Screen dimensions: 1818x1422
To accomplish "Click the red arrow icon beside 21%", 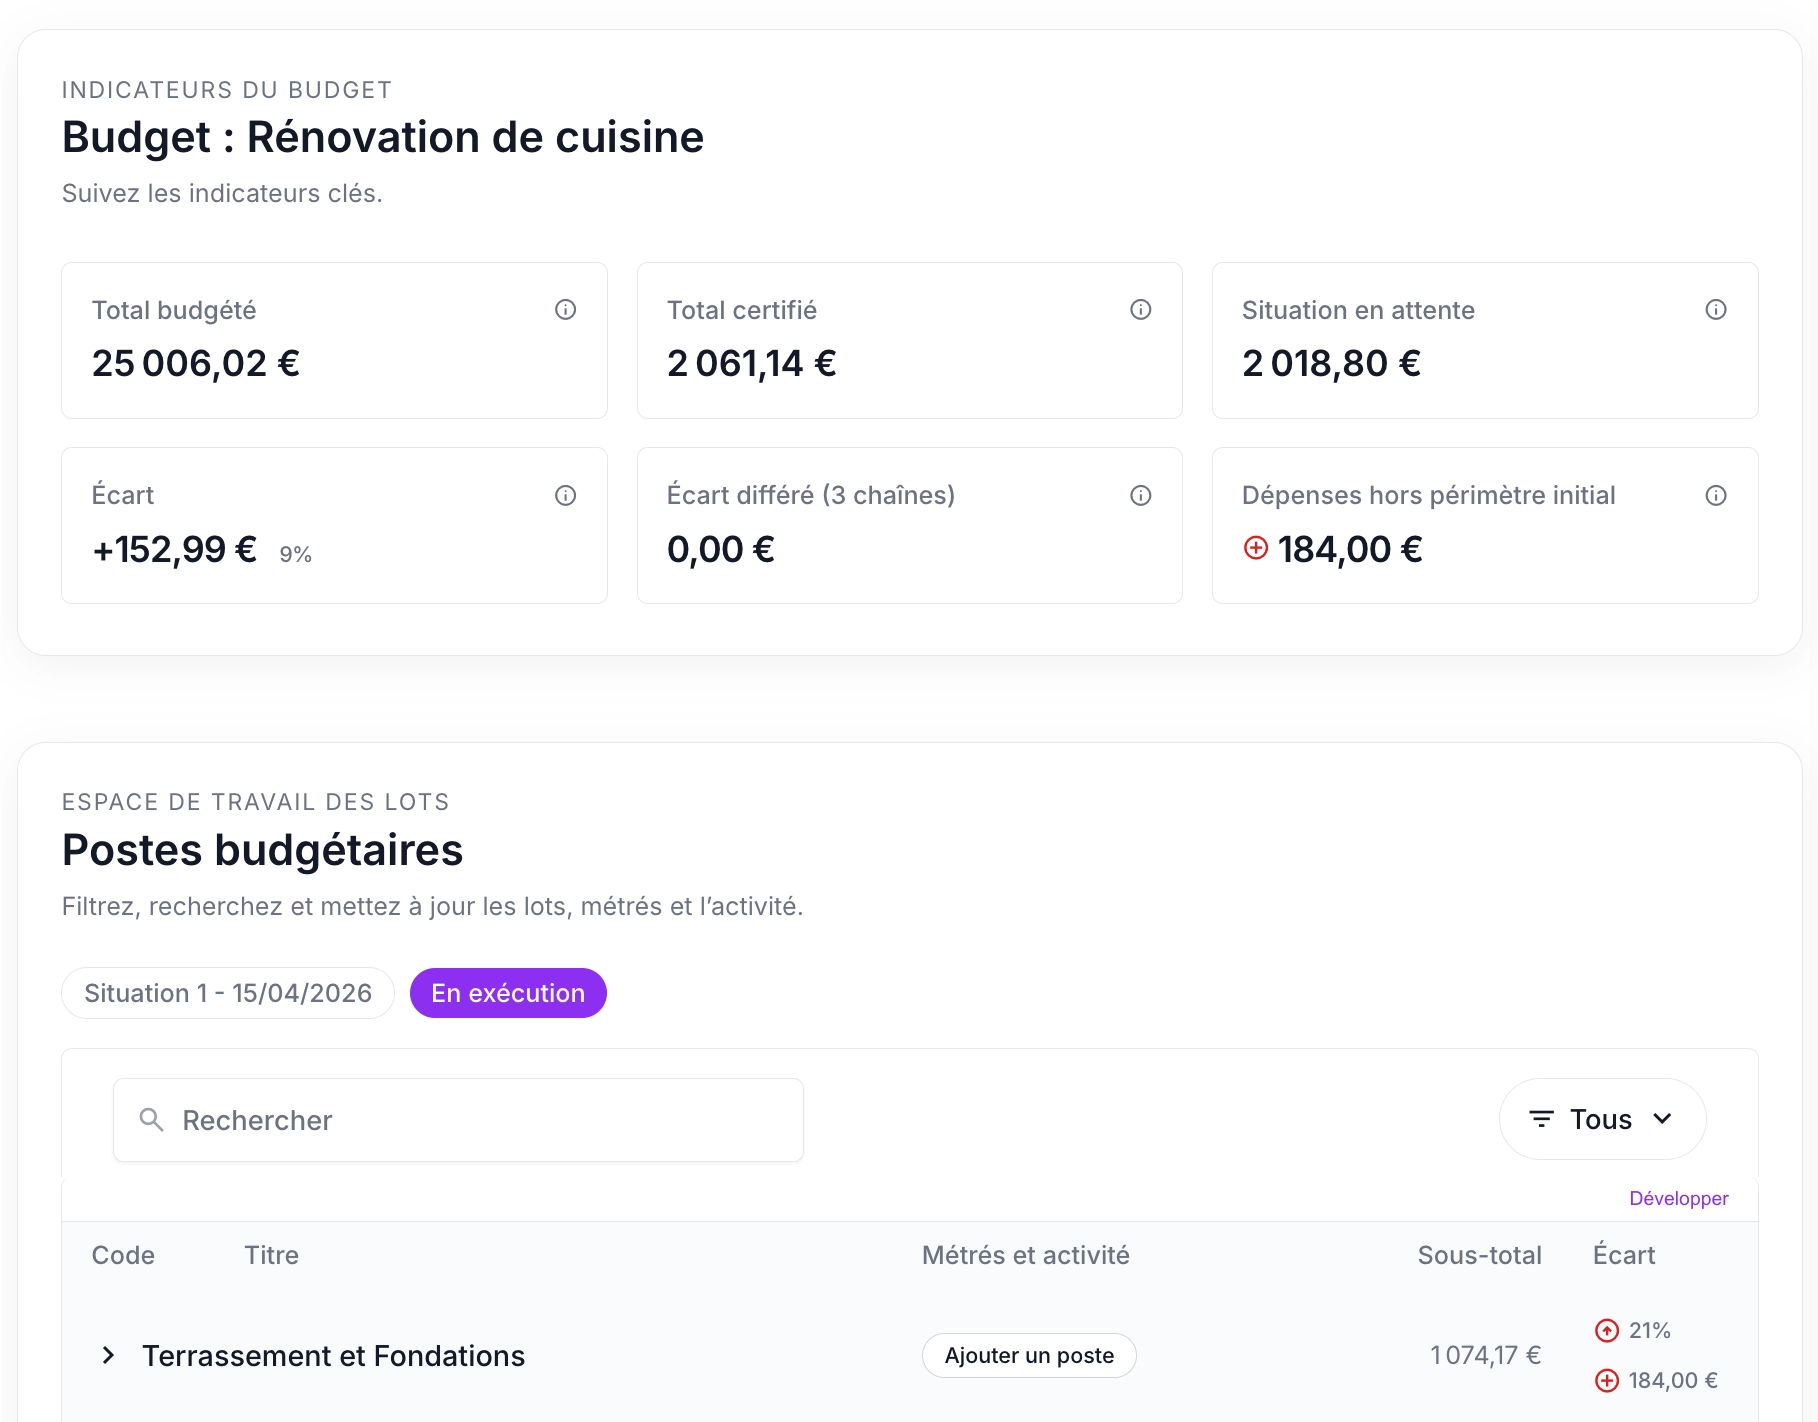I will tap(1606, 1330).
